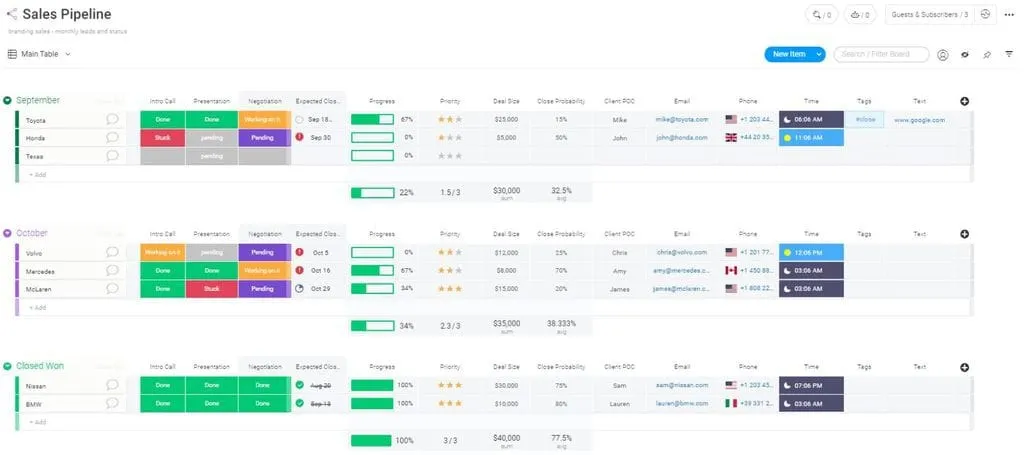Open the conversation bubble for BMW
Viewport: 1024px width, 455px height.
[x=112, y=403]
